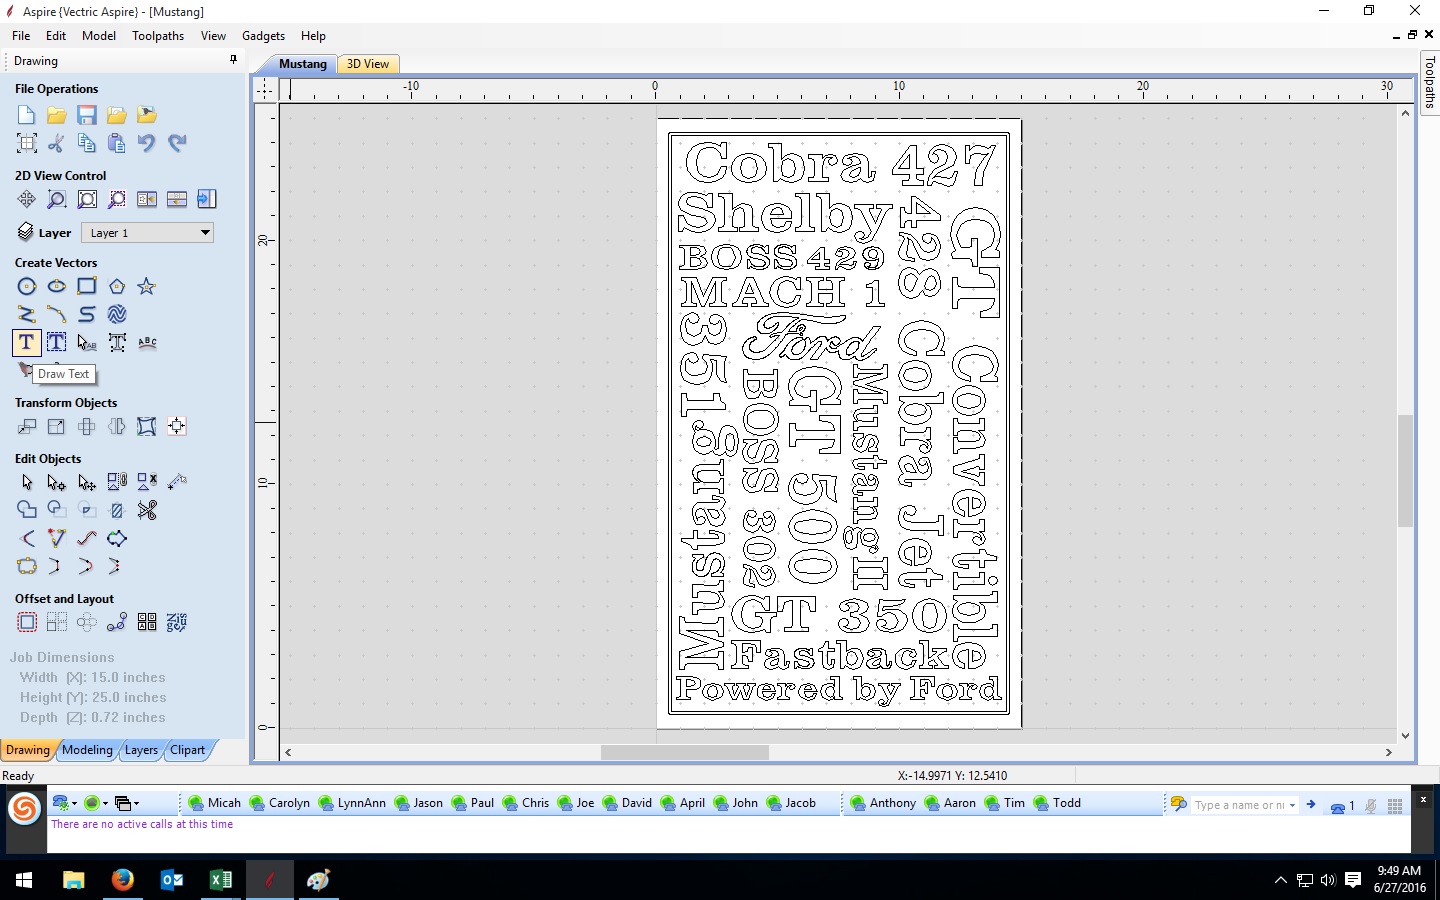The height and width of the screenshot is (900, 1440).
Task: Open the Toolpaths menu
Action: [158, 36]
